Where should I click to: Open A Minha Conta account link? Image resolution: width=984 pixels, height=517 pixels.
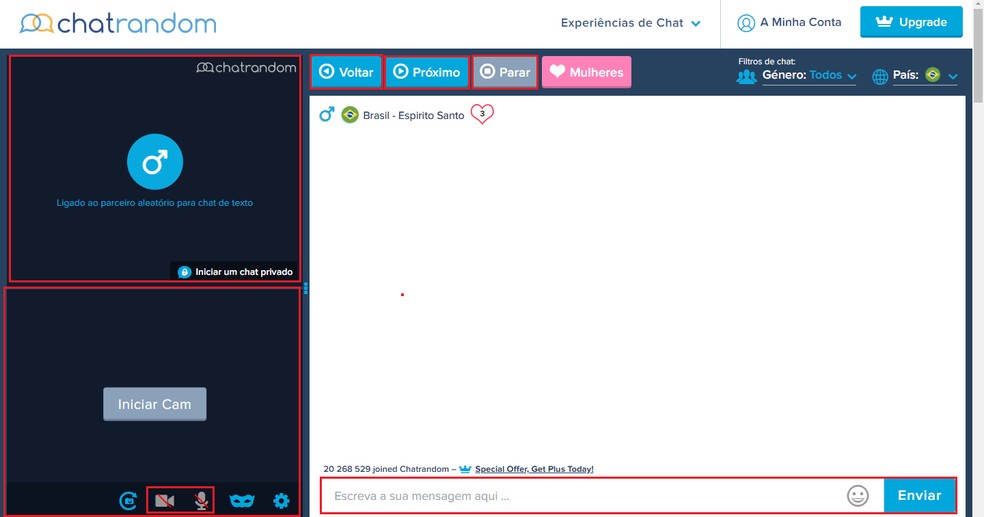click(x=789, y=23)
